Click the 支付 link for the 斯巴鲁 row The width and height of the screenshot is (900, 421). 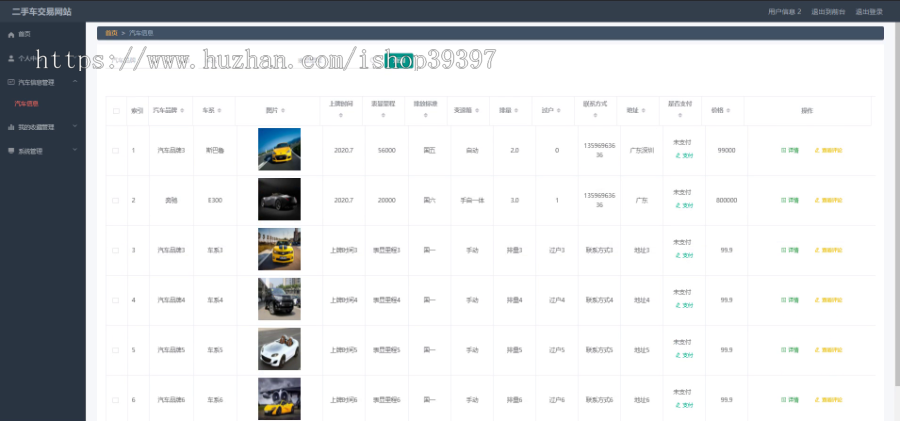684,156
